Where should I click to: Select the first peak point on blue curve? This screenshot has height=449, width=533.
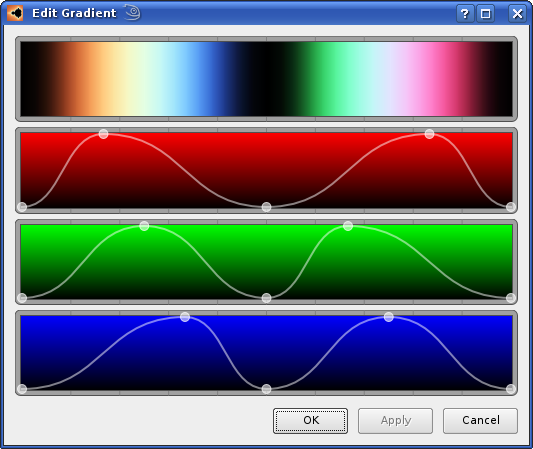[x=185, y=317]
